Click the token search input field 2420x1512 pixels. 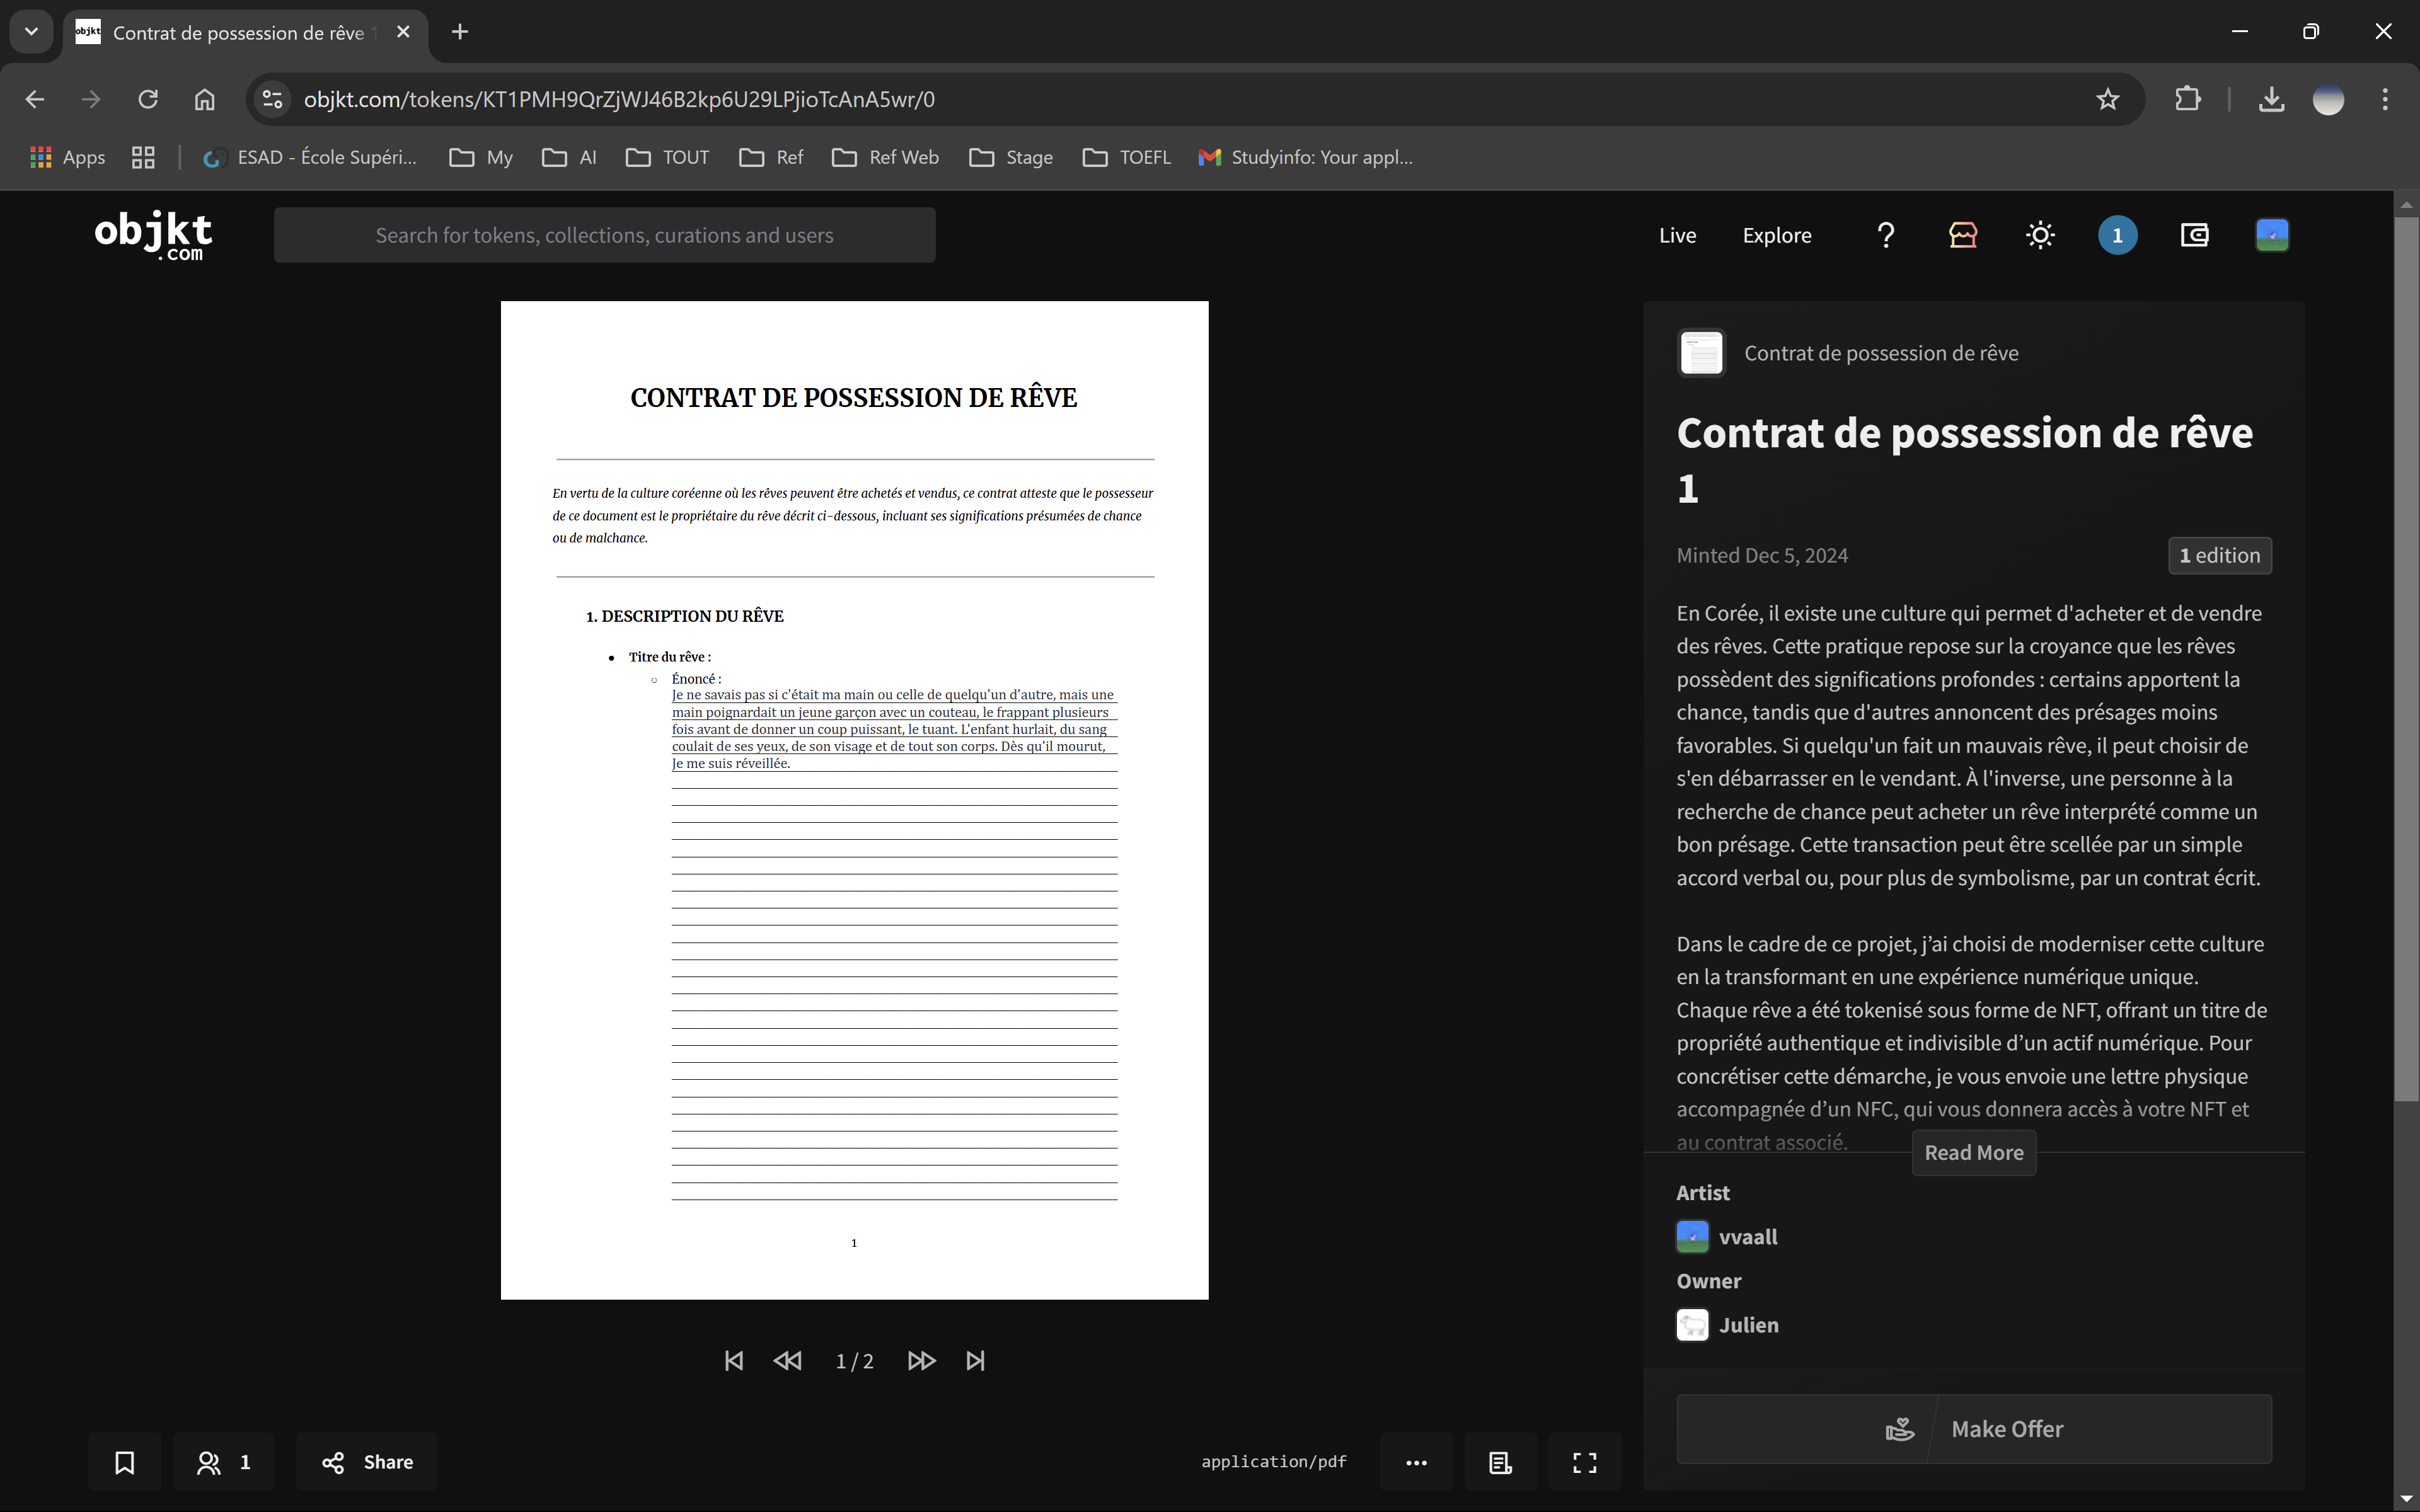[x=604, y=235]
